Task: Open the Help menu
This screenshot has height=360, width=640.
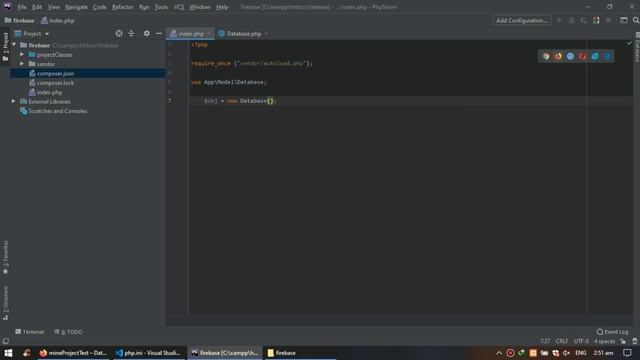Action: (x=222, y=7)
